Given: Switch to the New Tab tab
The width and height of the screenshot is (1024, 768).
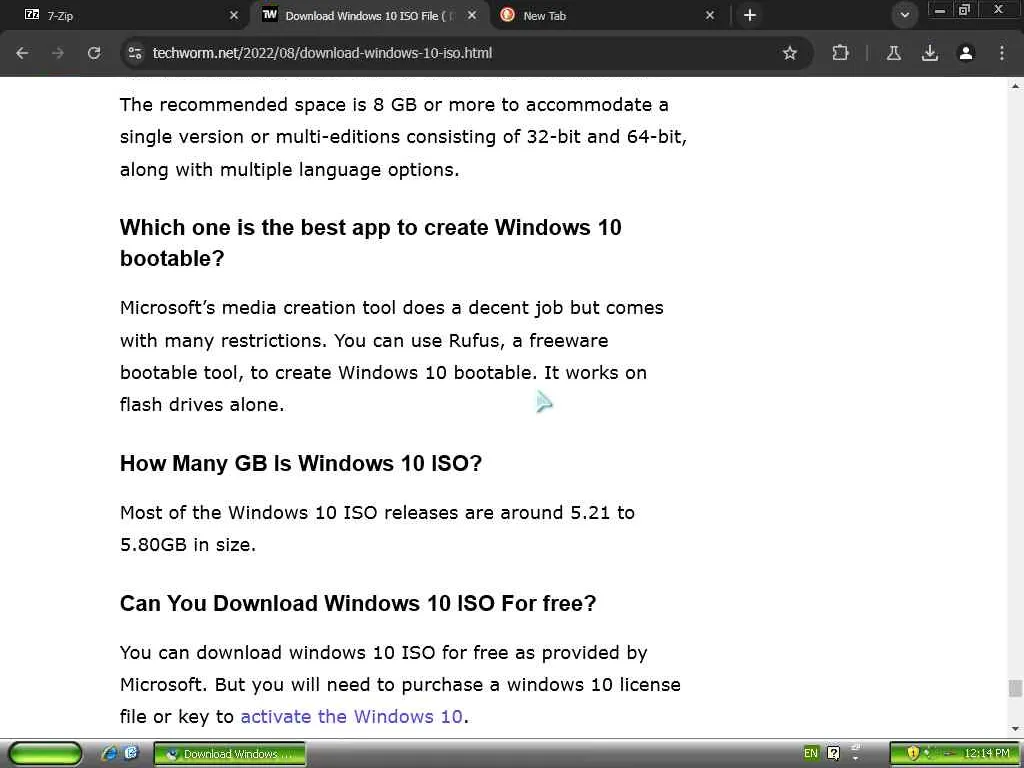Looking at the screenshot, I should 607,15.
